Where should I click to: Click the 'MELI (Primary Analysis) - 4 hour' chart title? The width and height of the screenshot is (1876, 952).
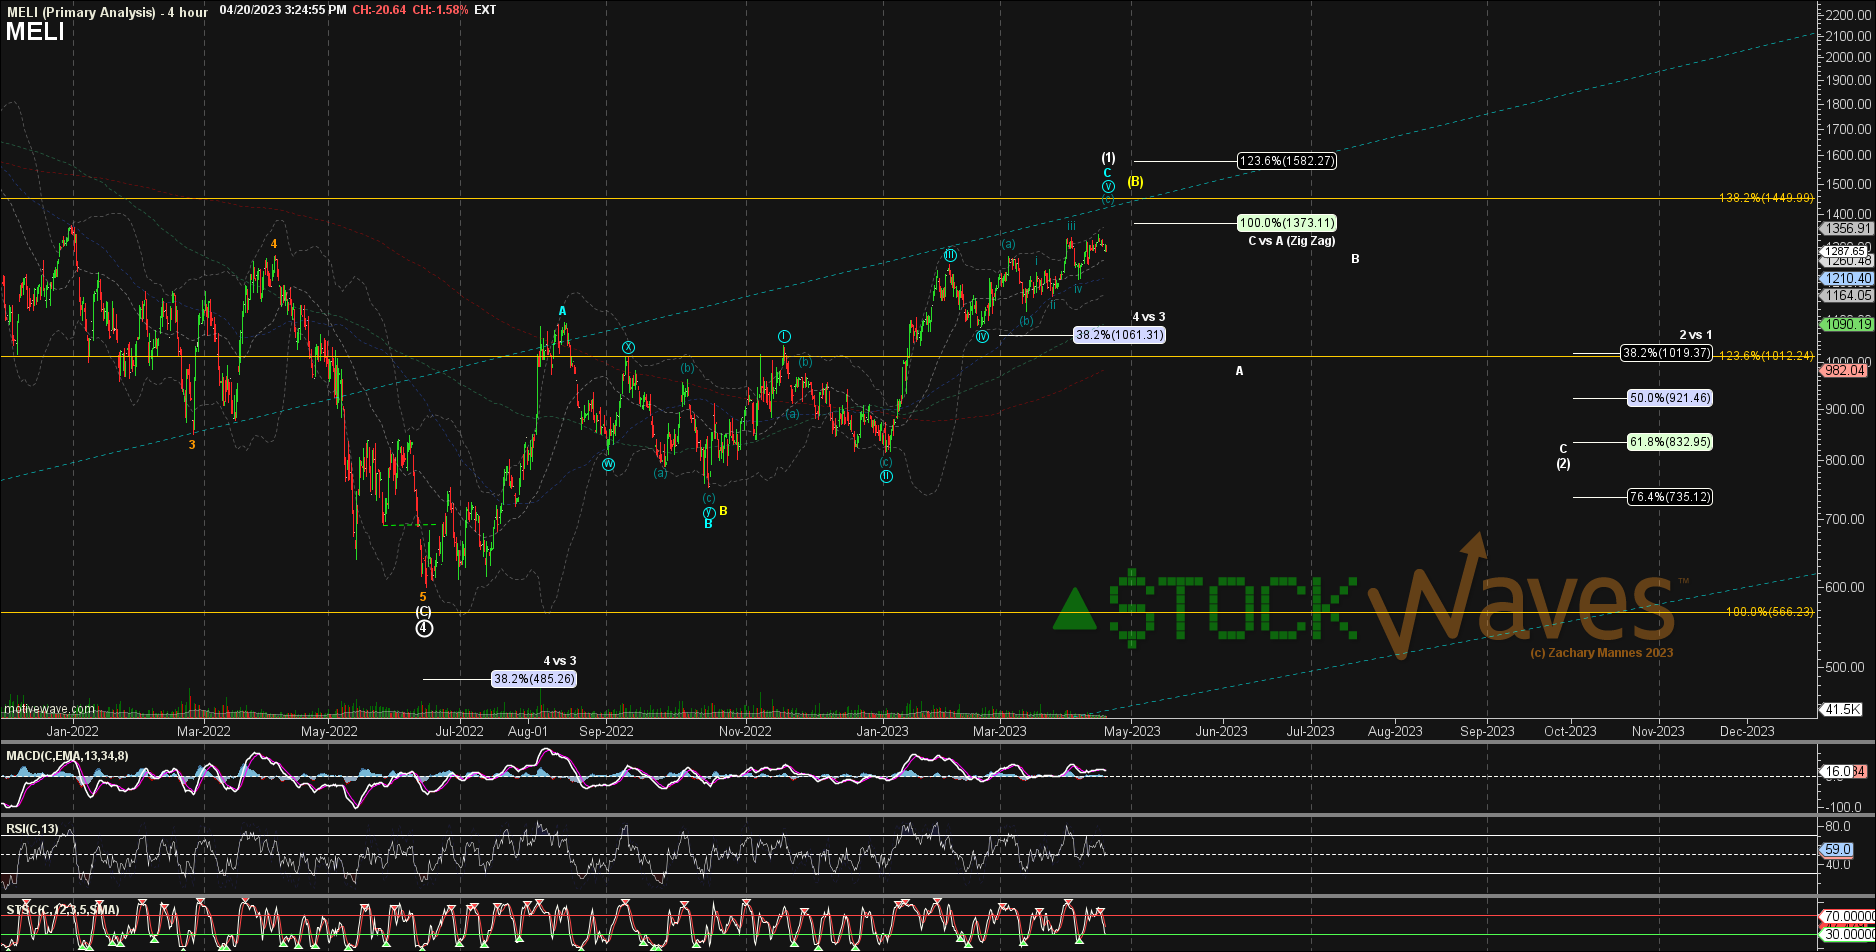[x=107, y=12]
